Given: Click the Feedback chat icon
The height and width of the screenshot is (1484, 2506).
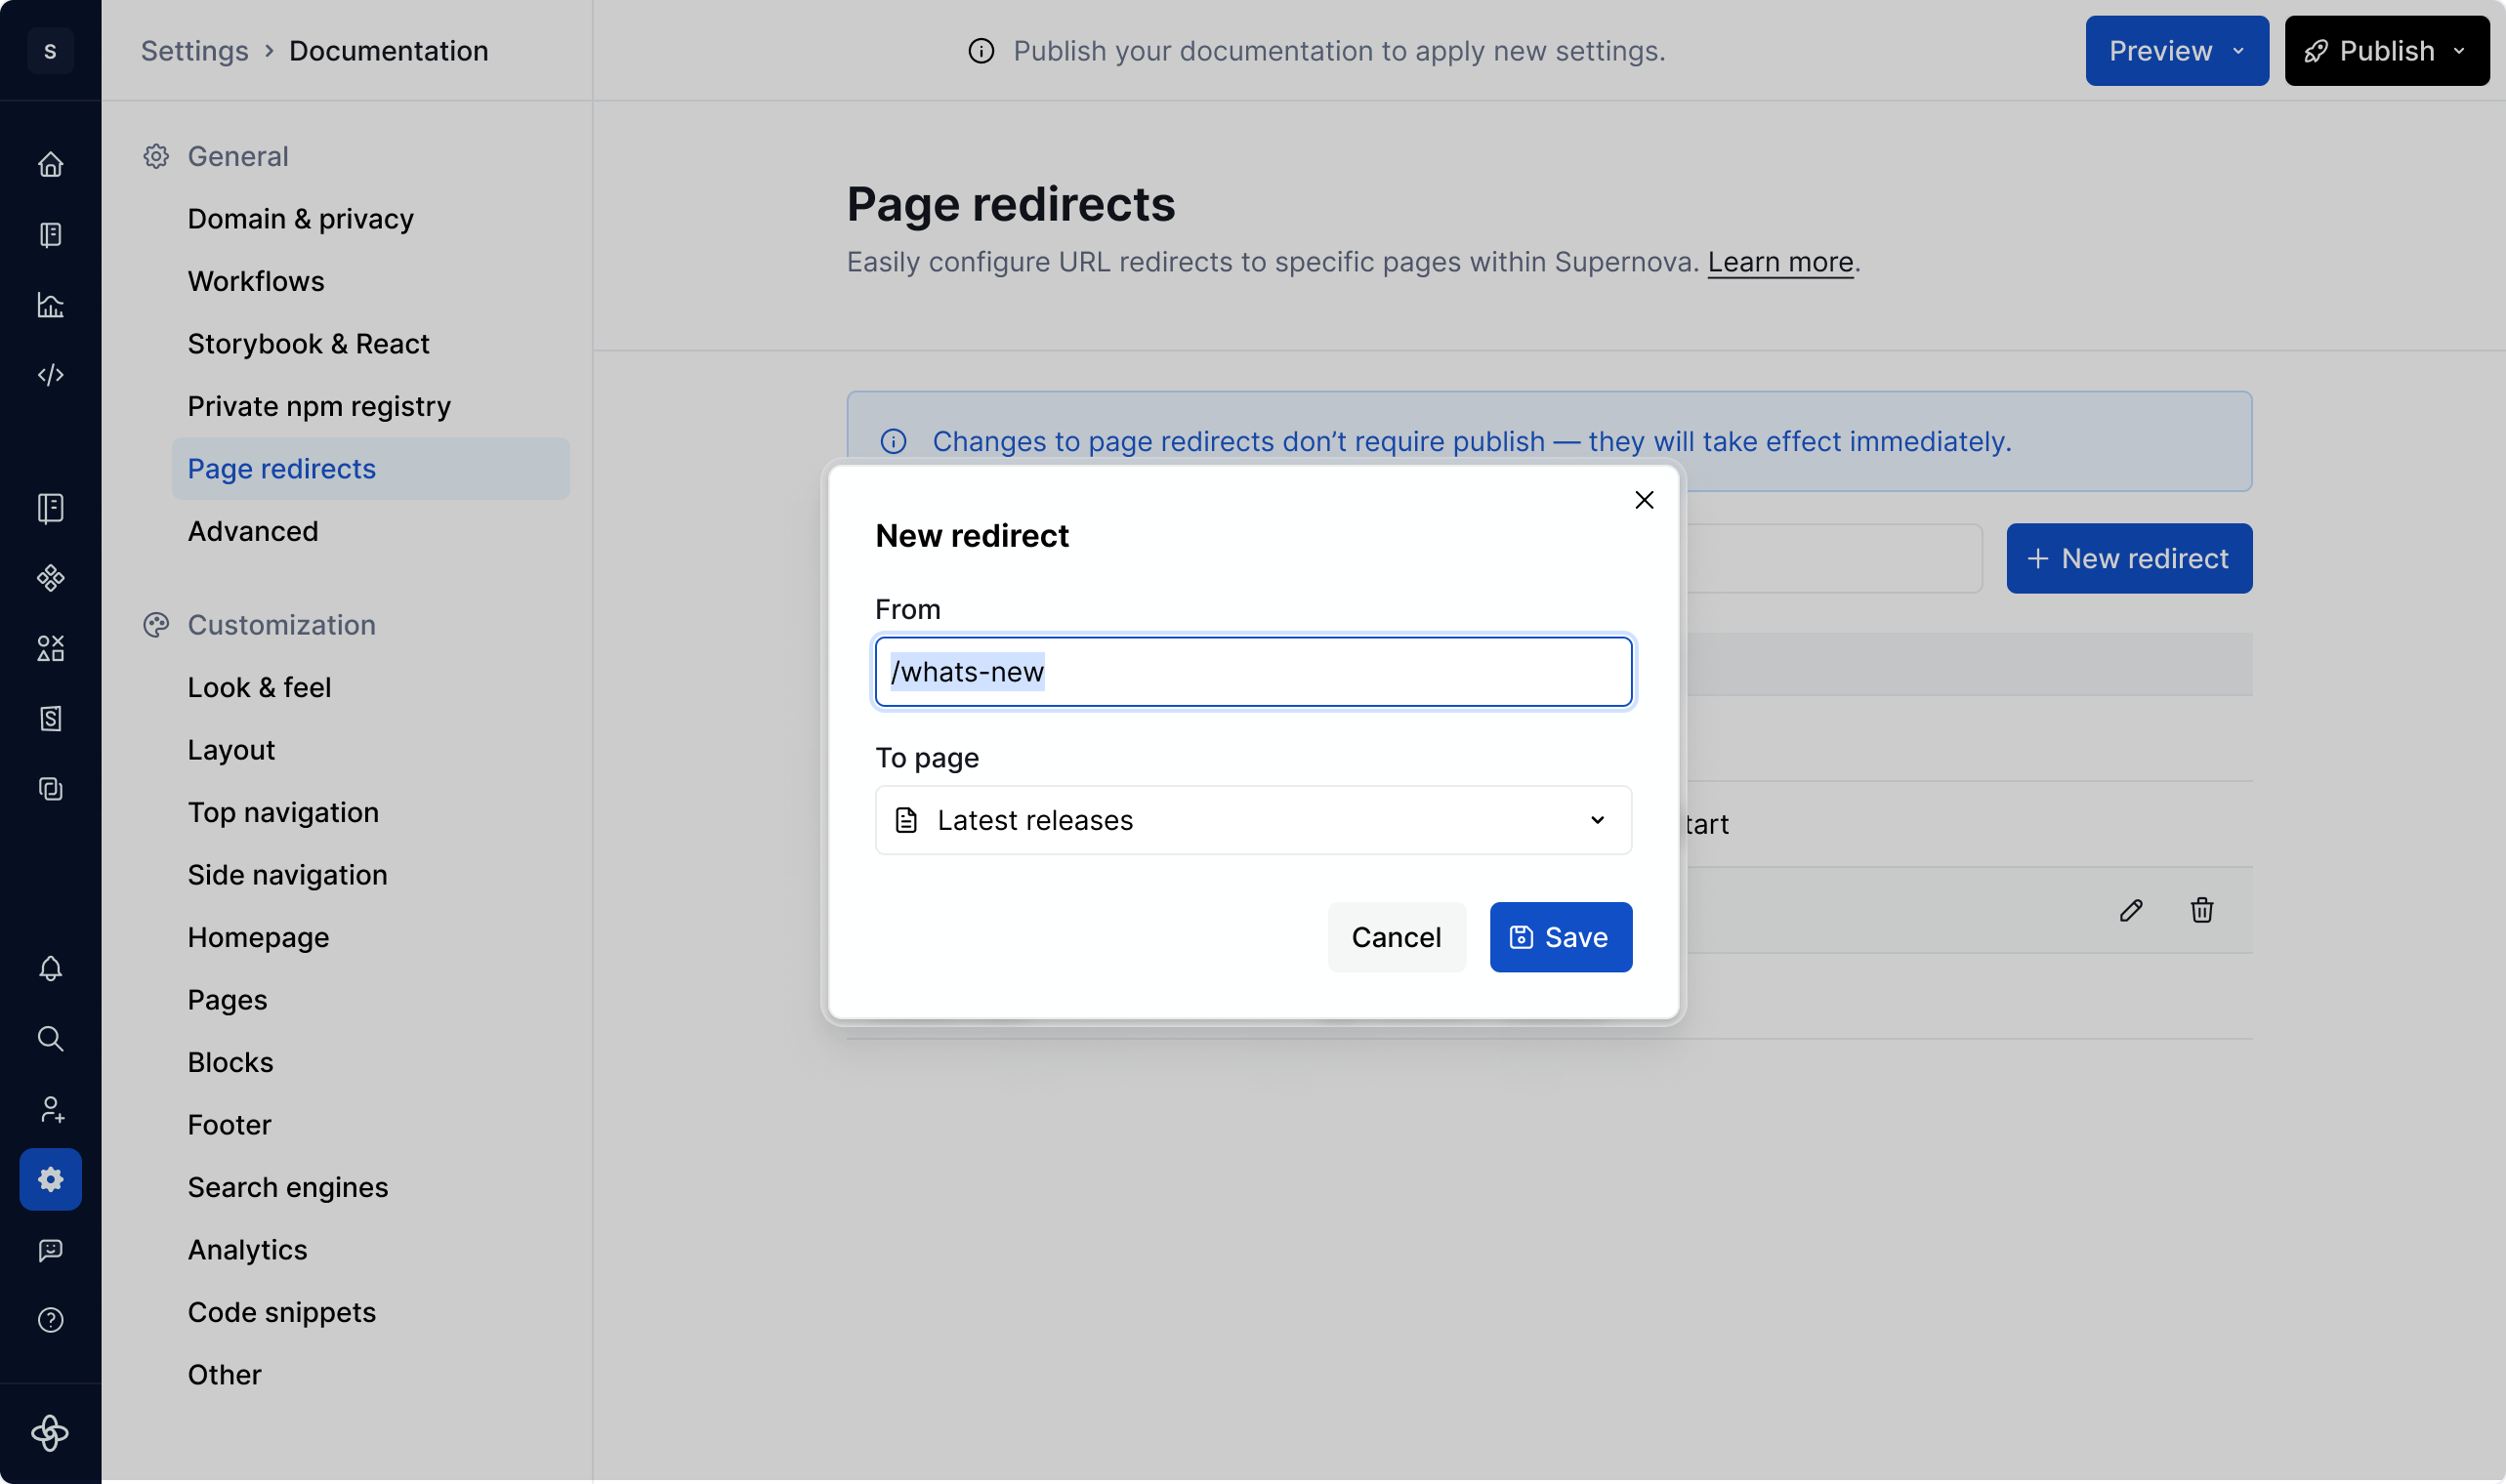Looking at the screenshot, I should point(50,1250).
